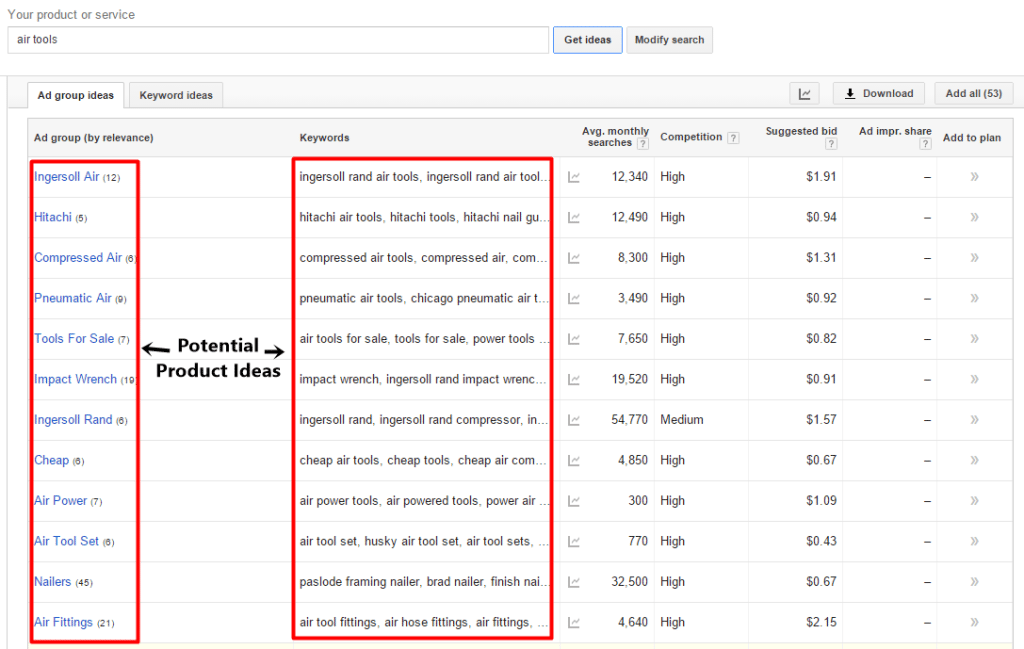Click the chart view icon beside Download

click(x=804, y=94)
